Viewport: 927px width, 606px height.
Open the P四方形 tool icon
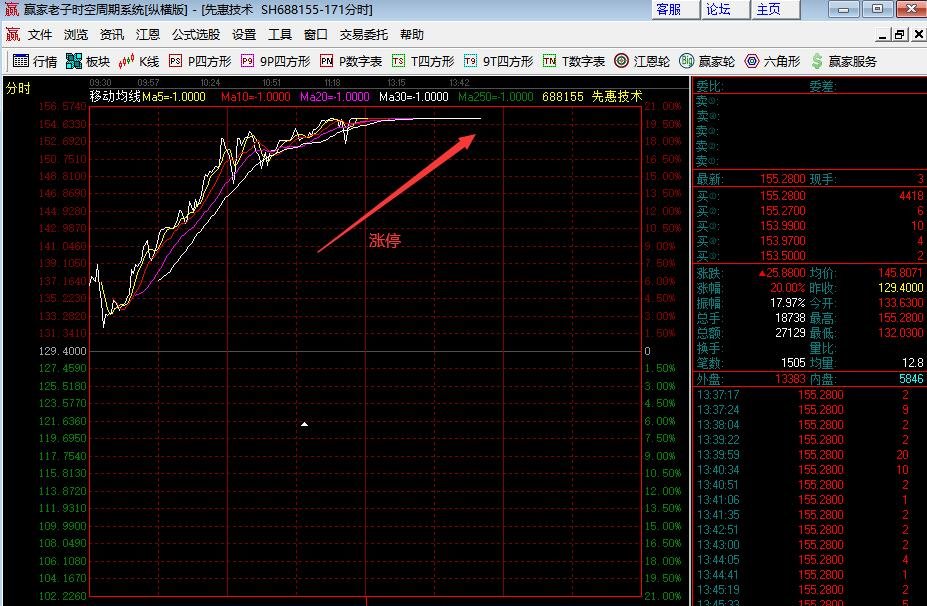click(175, 61)
